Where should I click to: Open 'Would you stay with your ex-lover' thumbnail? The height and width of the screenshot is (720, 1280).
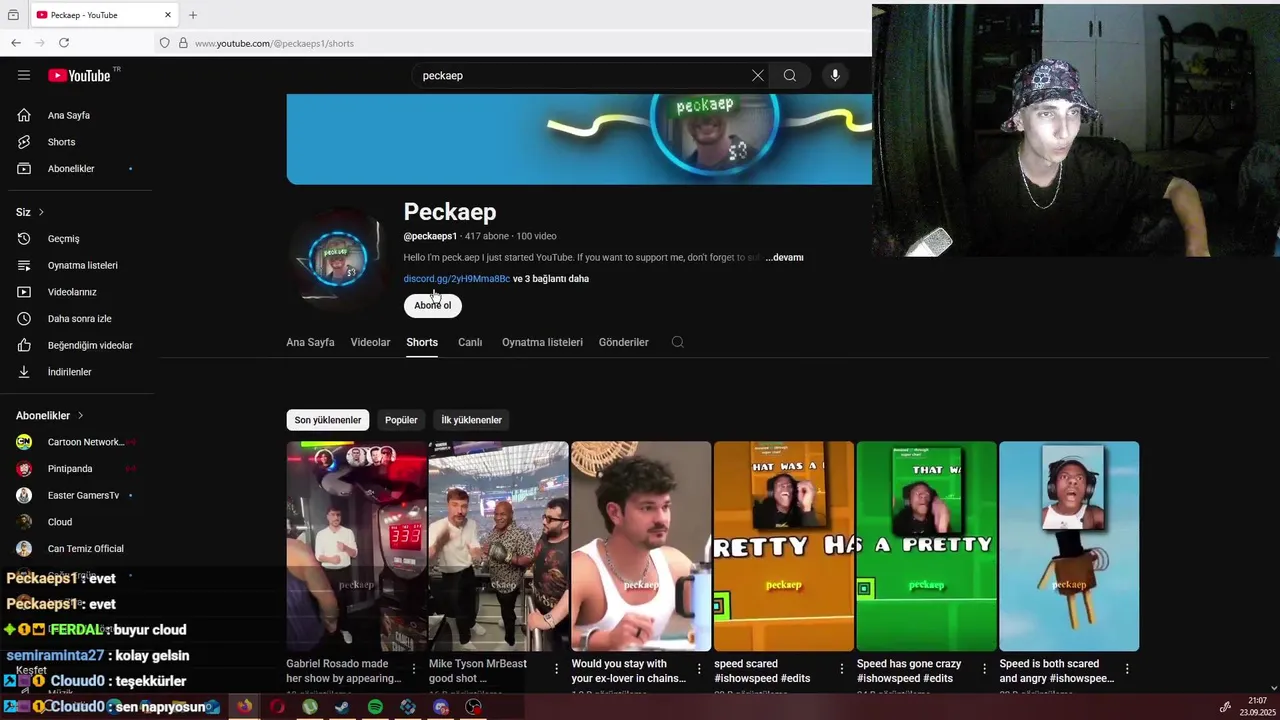pos(641,546)
